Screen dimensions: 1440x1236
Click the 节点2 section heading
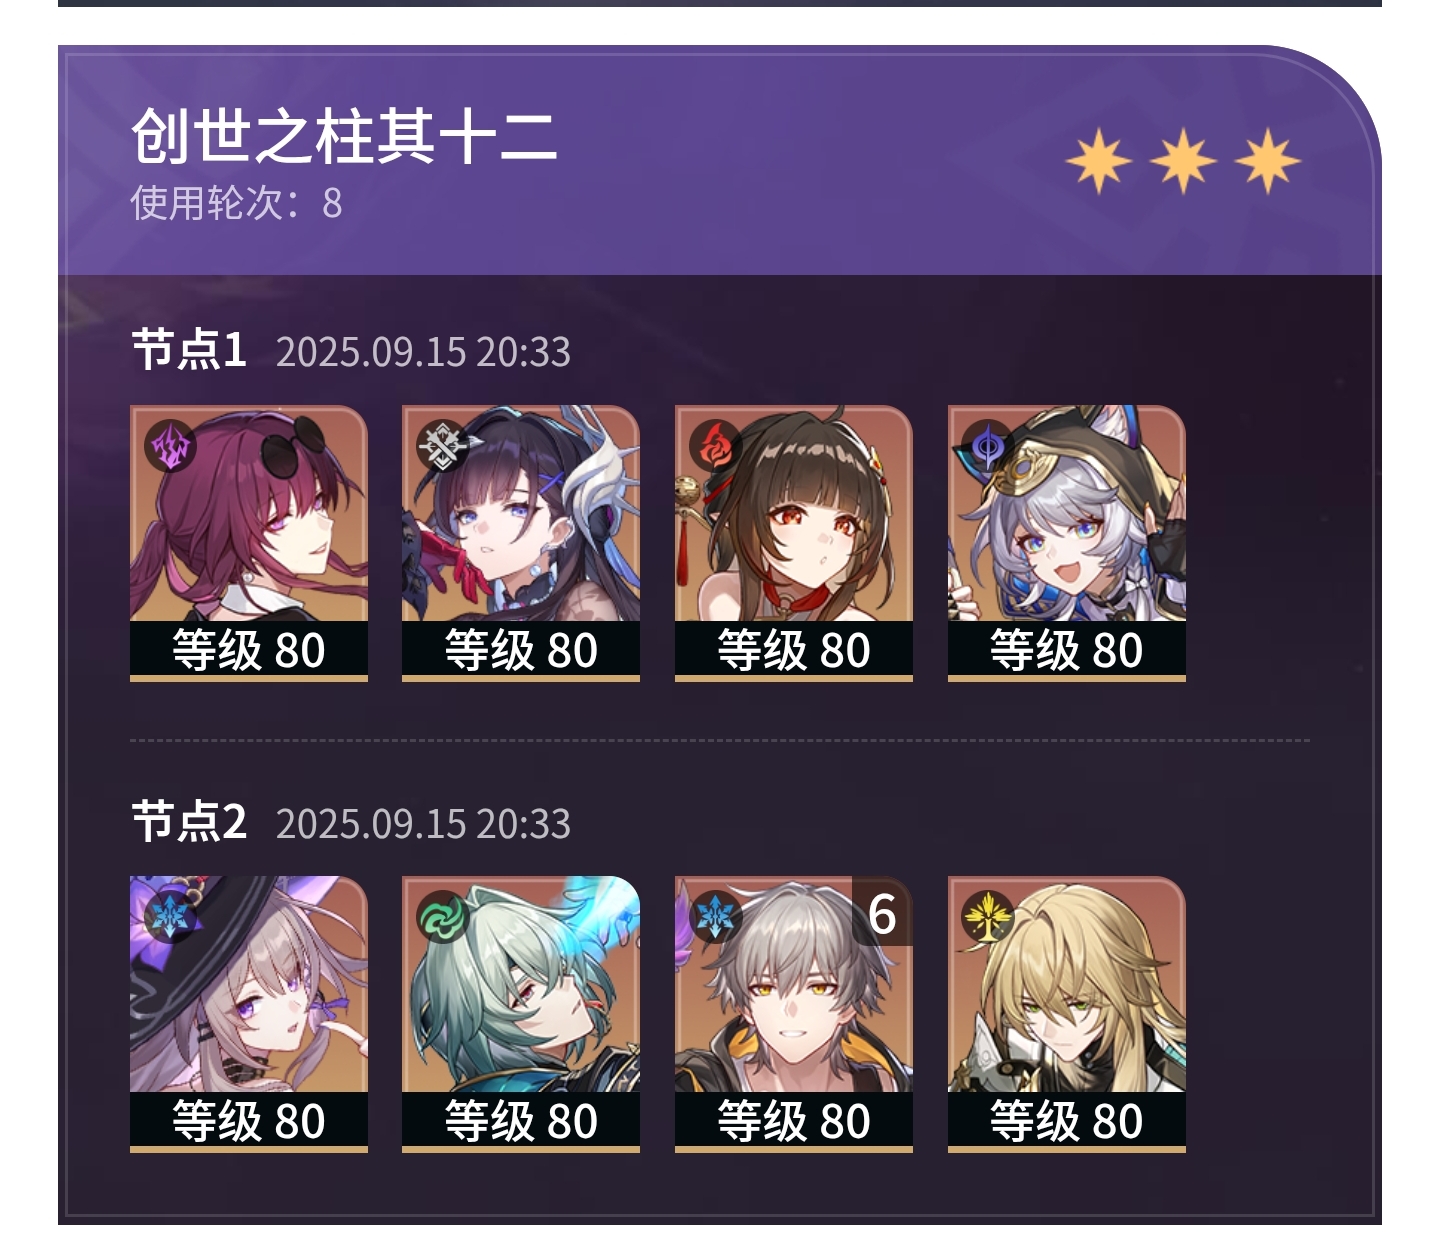coord(189,822)
